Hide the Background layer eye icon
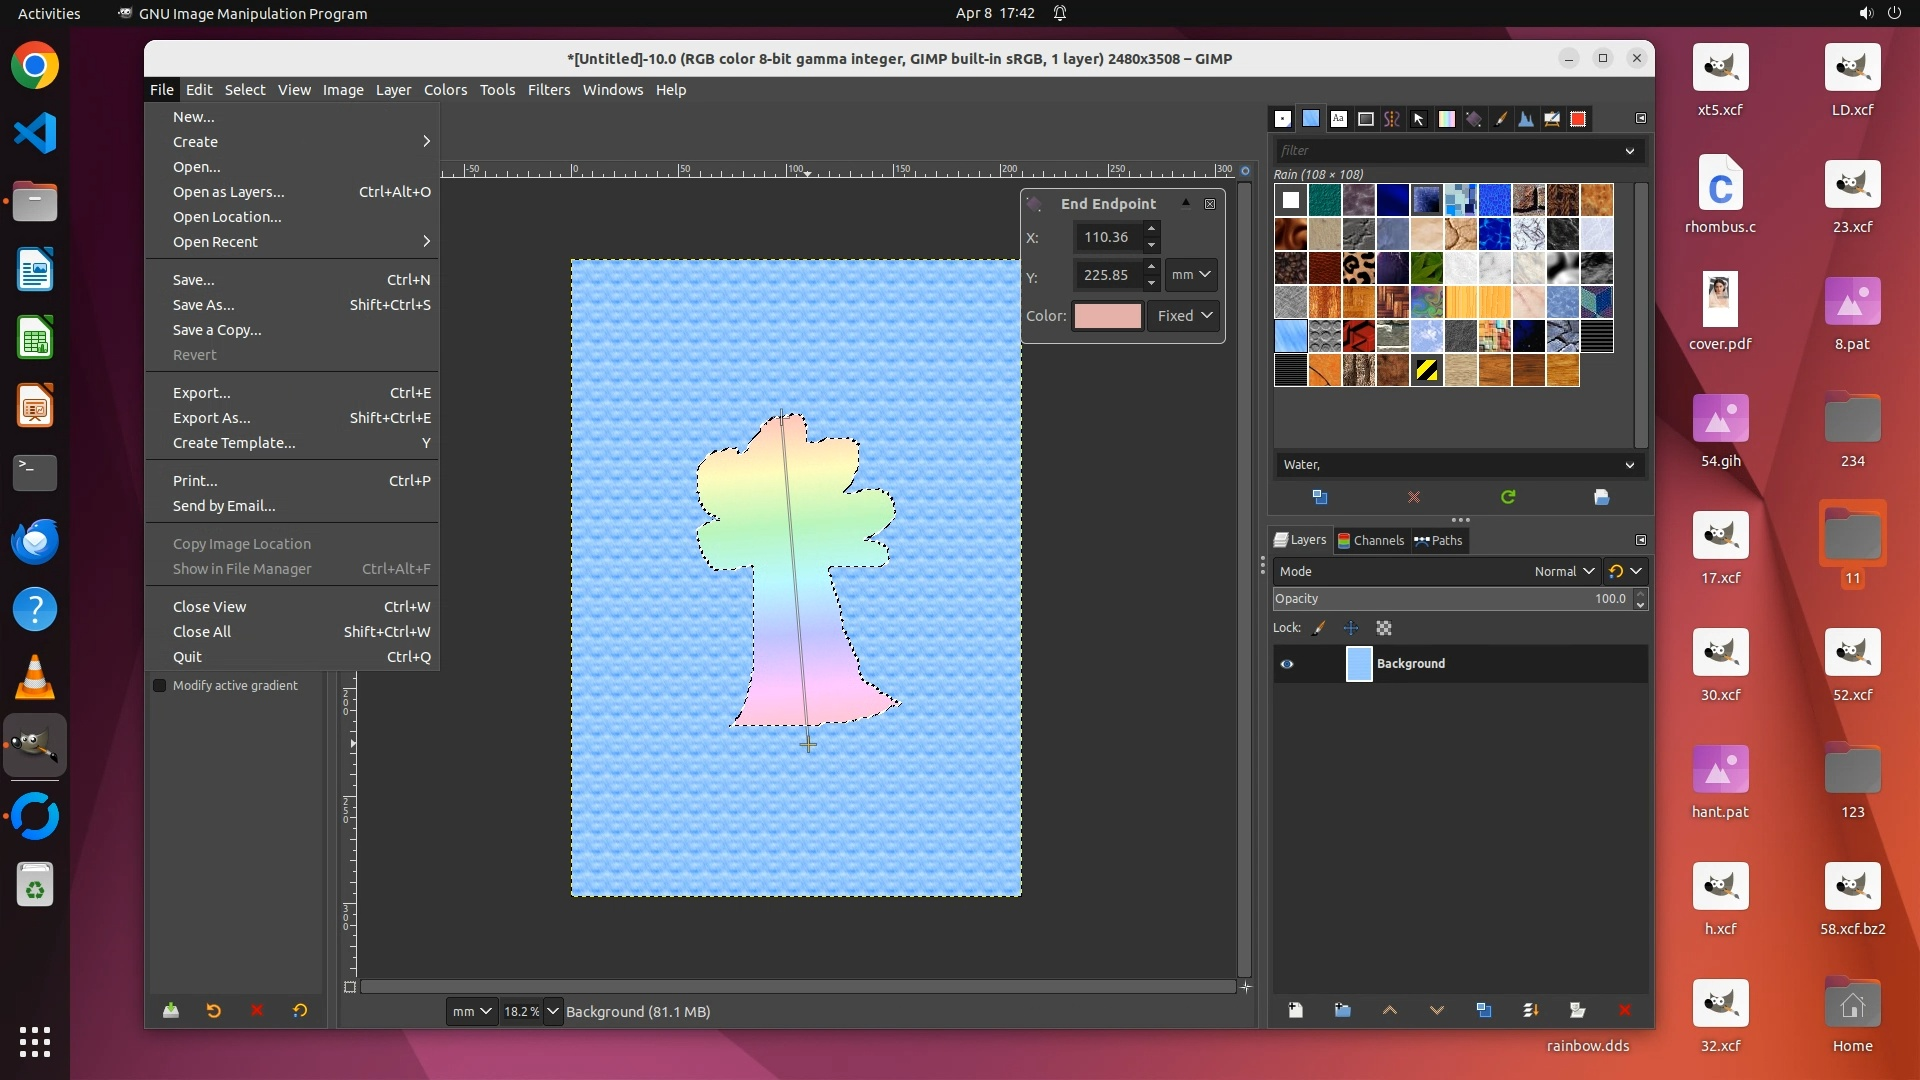Image resolution: width=1920 pixels, height=1080 pixels. pos(1287,664)
